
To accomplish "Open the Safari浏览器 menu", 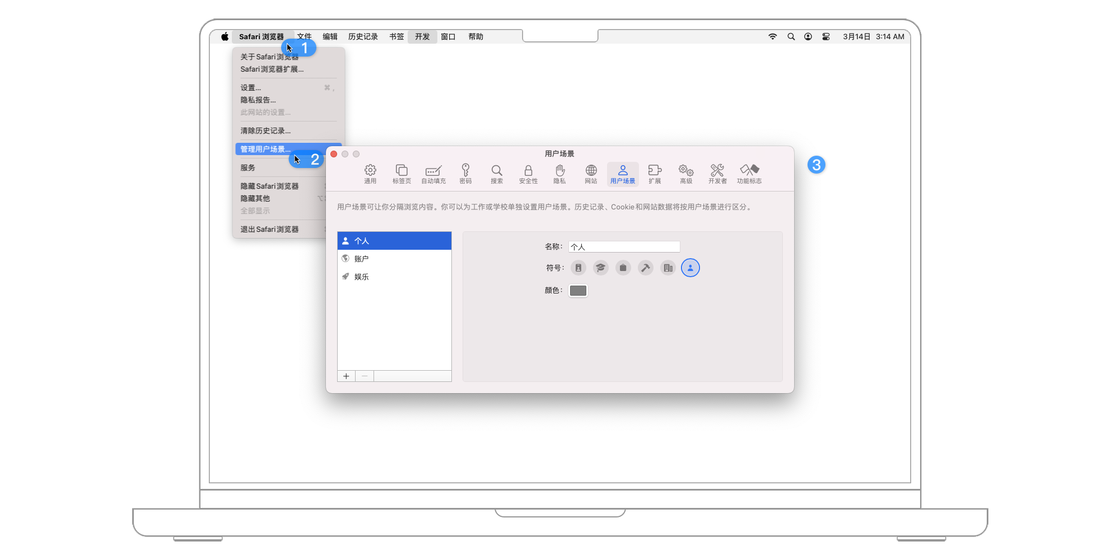I will point(261,36).
